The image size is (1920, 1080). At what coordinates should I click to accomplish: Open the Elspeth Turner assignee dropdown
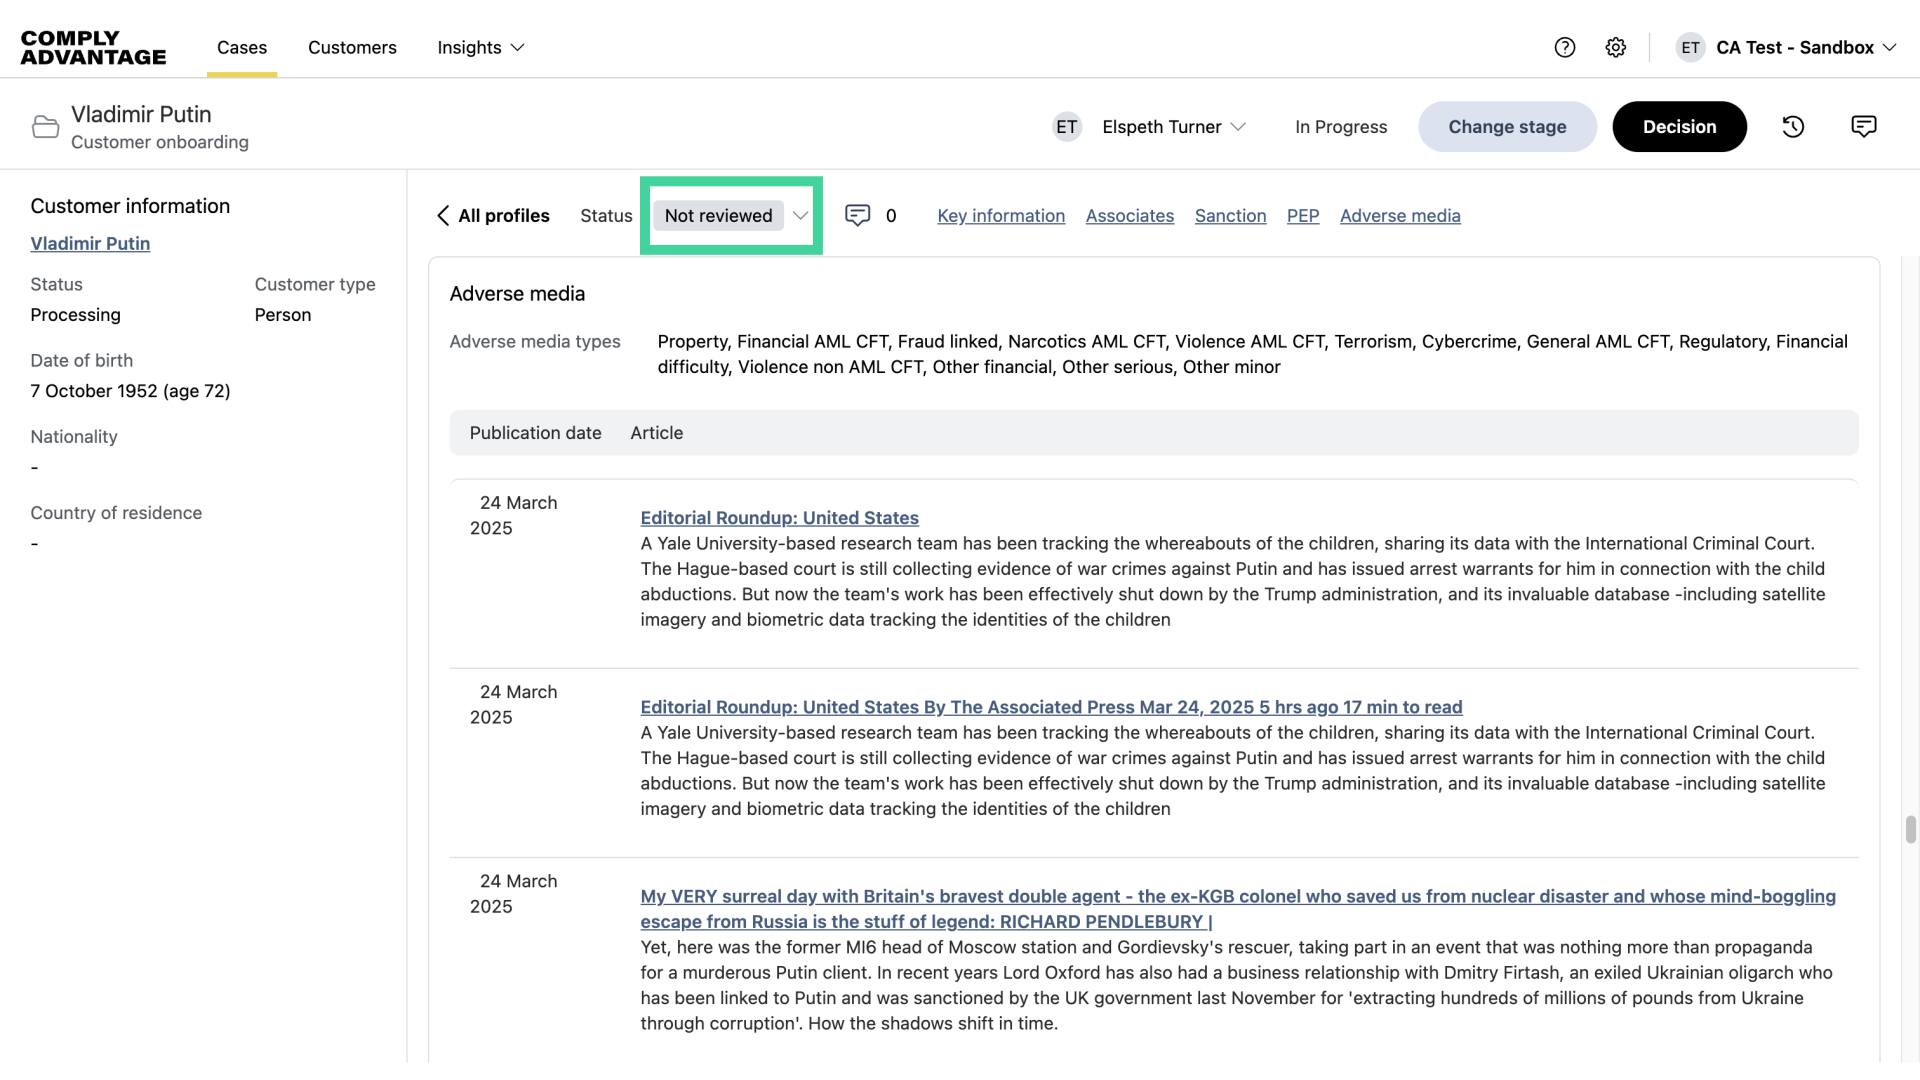coord(1173,127)
